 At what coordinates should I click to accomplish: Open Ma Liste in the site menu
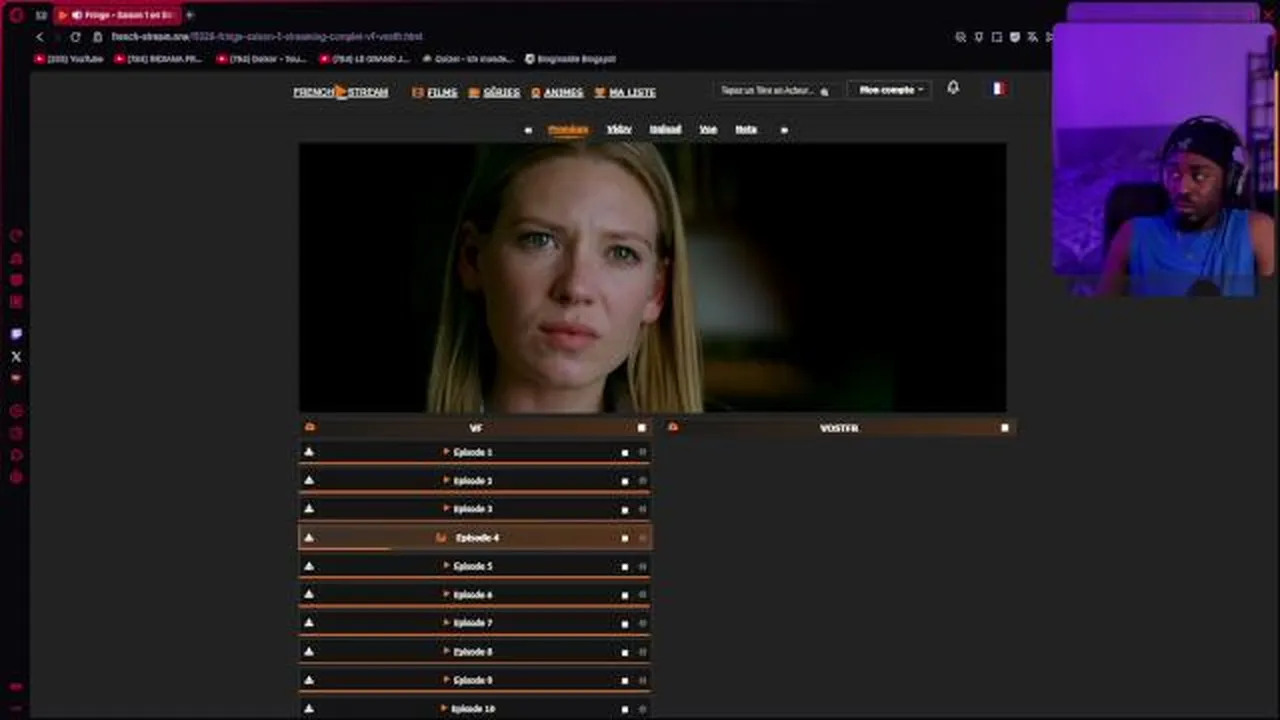point(625,92)
